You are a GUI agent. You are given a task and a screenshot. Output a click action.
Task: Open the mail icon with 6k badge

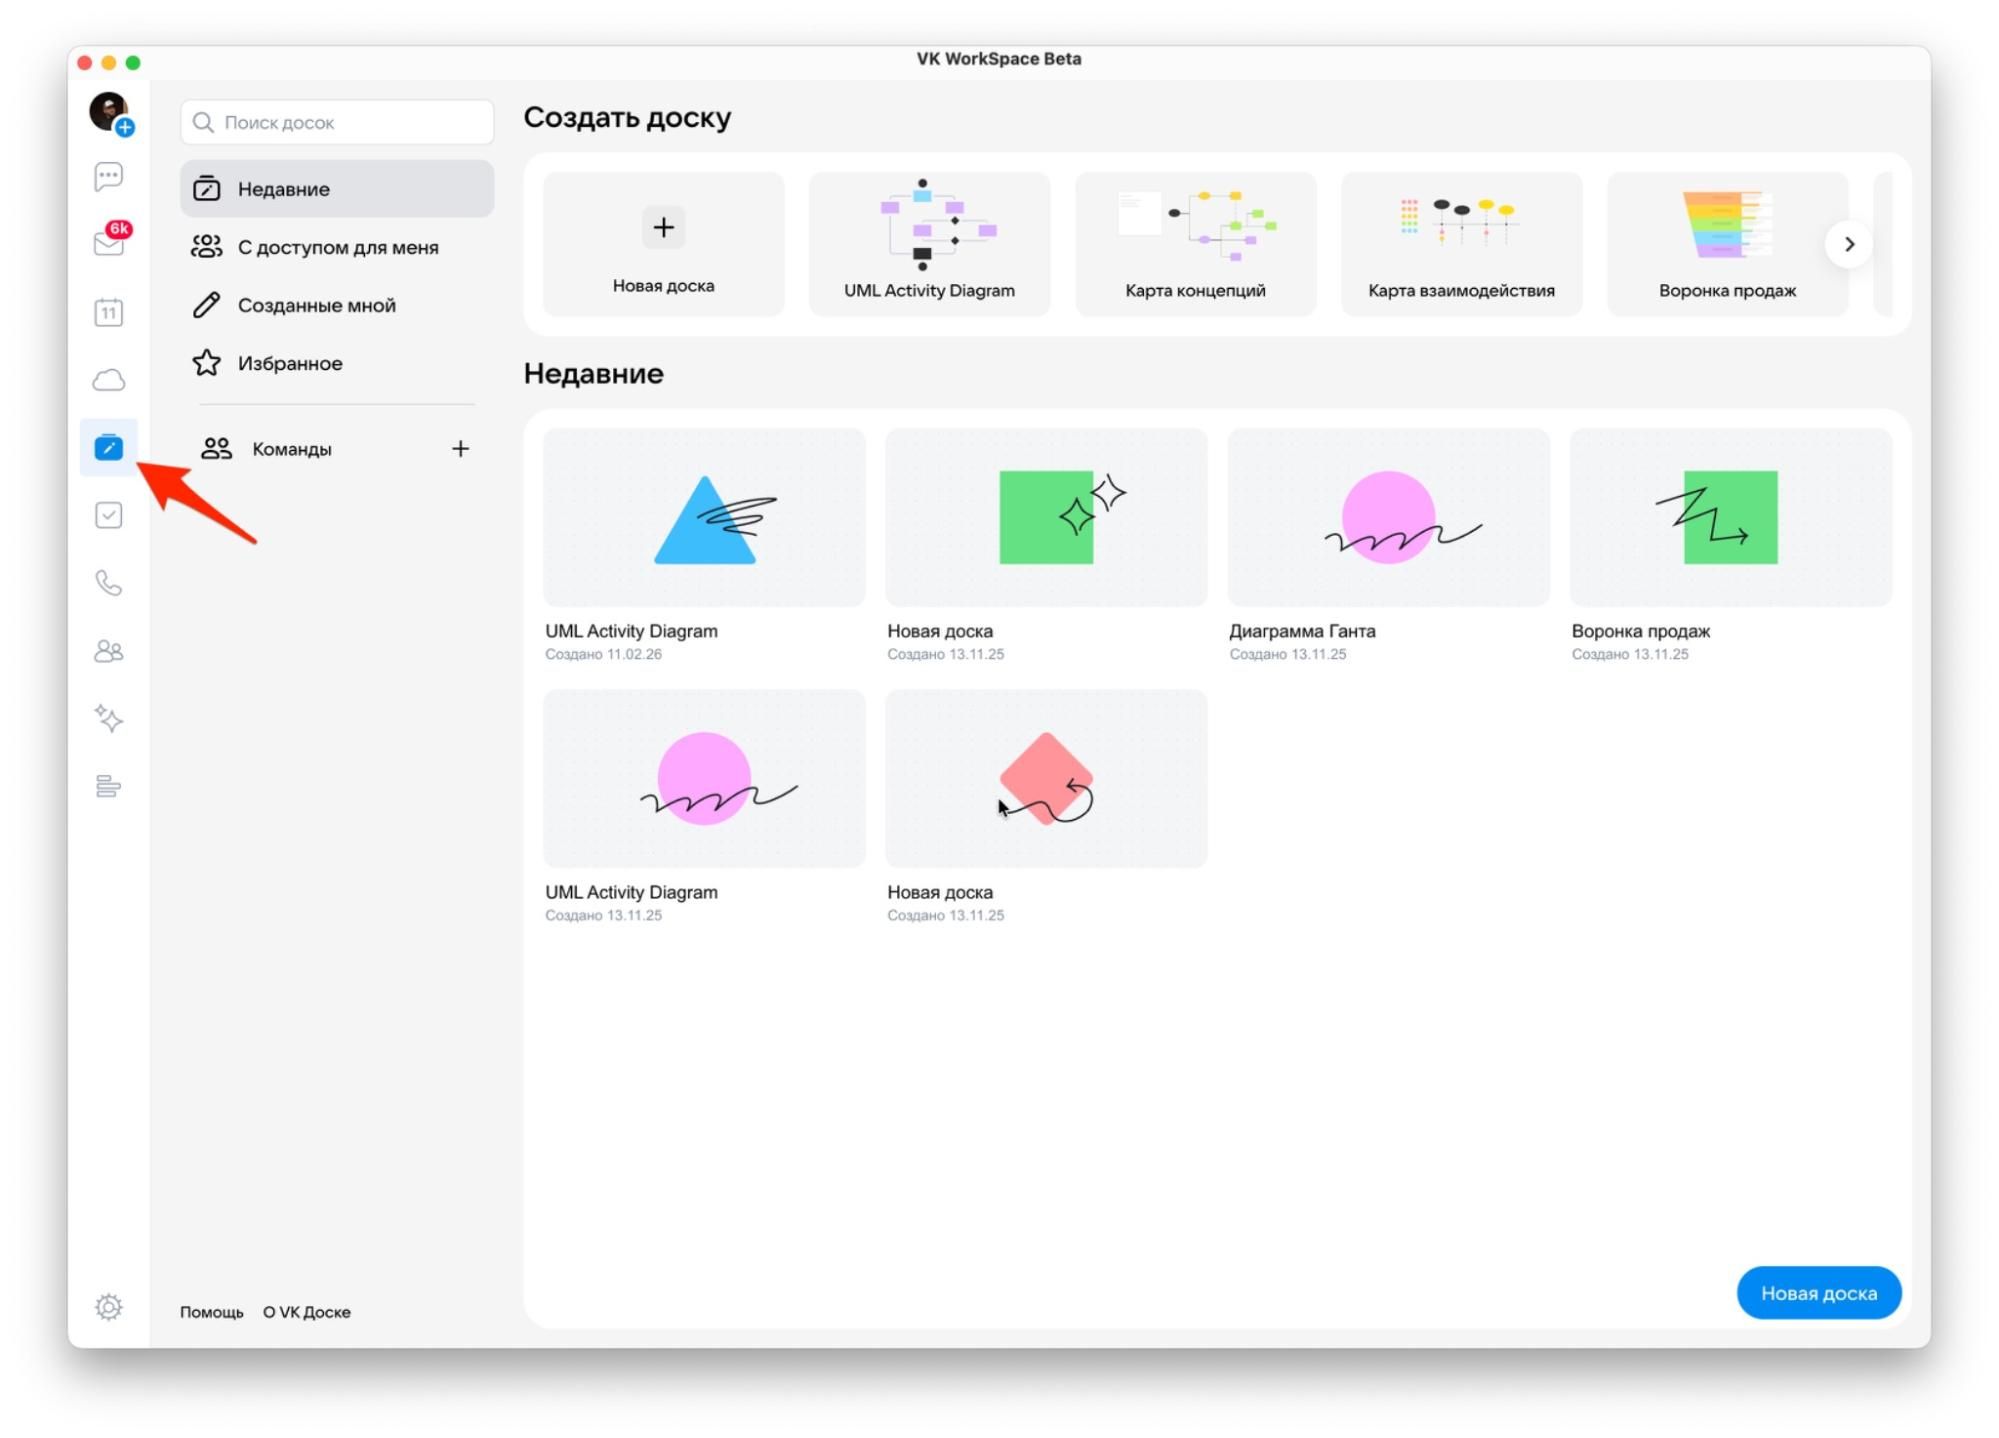tap(108, 243)
